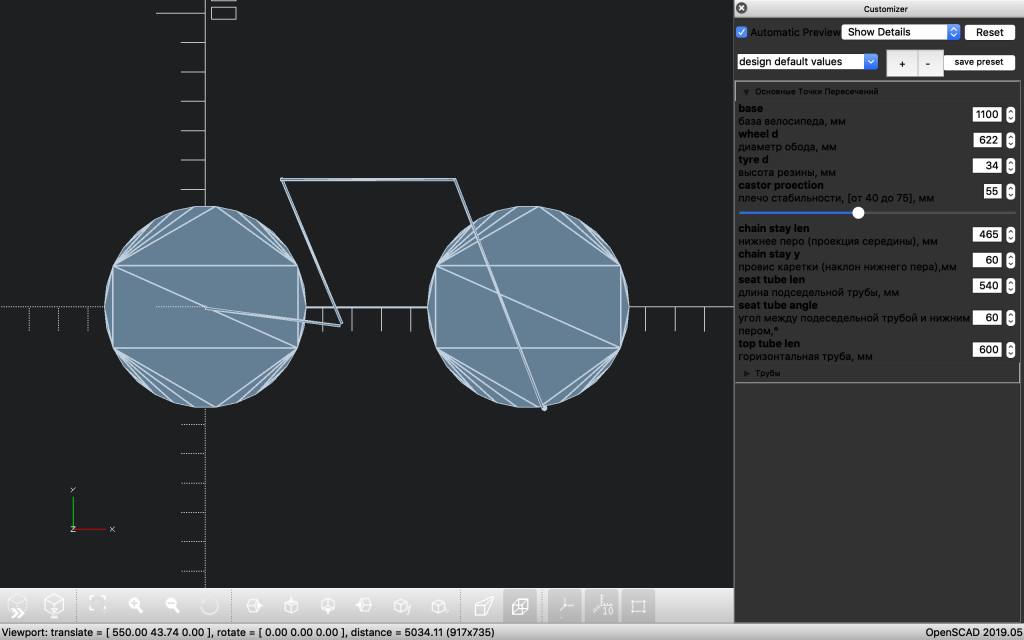
Task: Click the Preview icon in the bottom toolbar
Action: click(18, 606)
